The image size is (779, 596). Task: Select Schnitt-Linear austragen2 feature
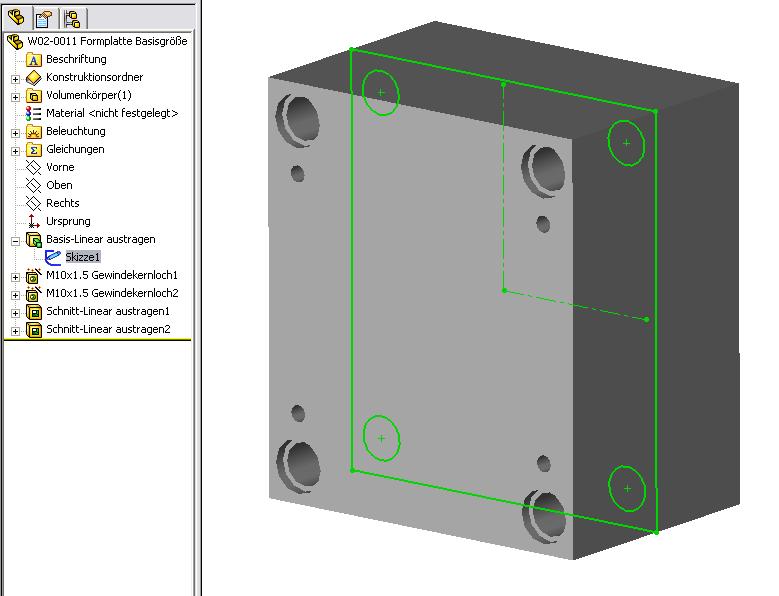(x=108, y=329)
